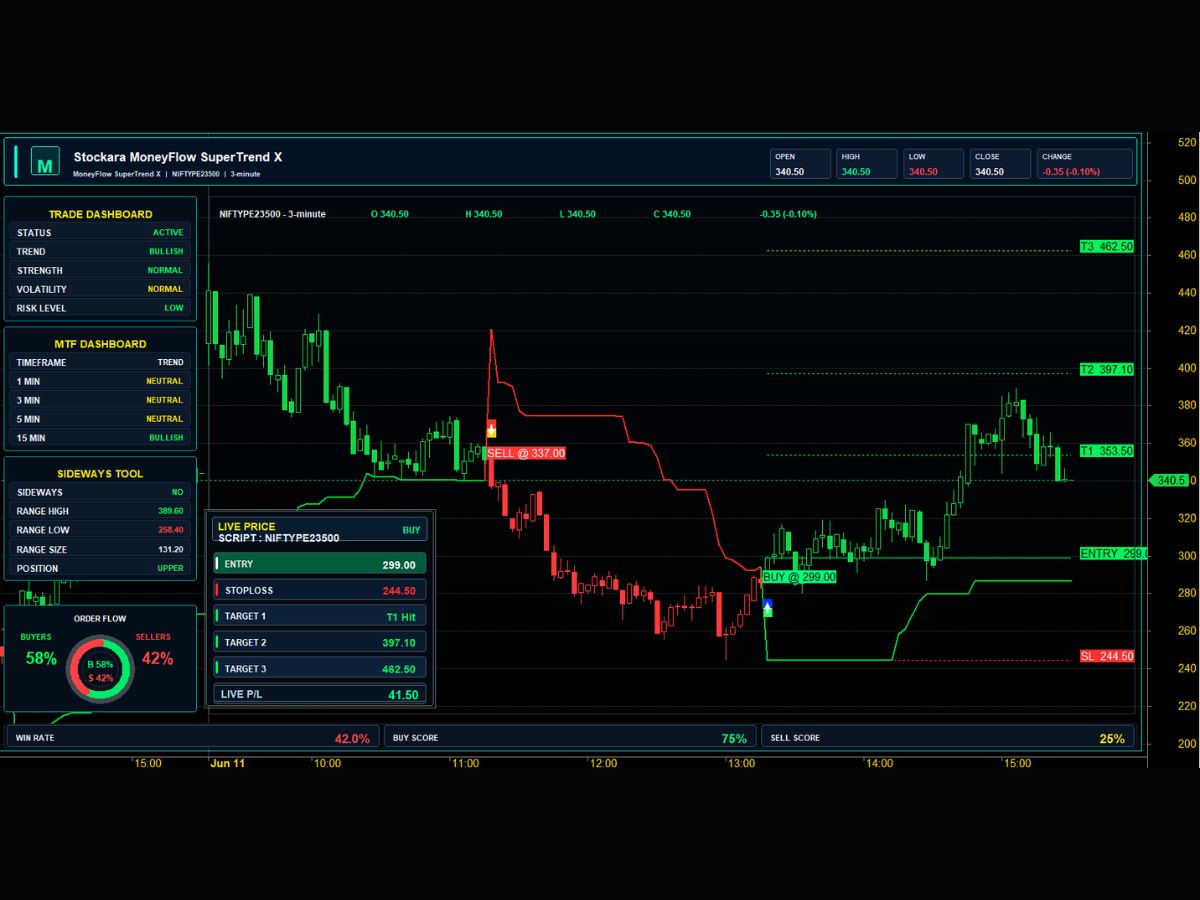
Task: Click the WIN RATE 42.0% bar
Action: click(193, 738)
